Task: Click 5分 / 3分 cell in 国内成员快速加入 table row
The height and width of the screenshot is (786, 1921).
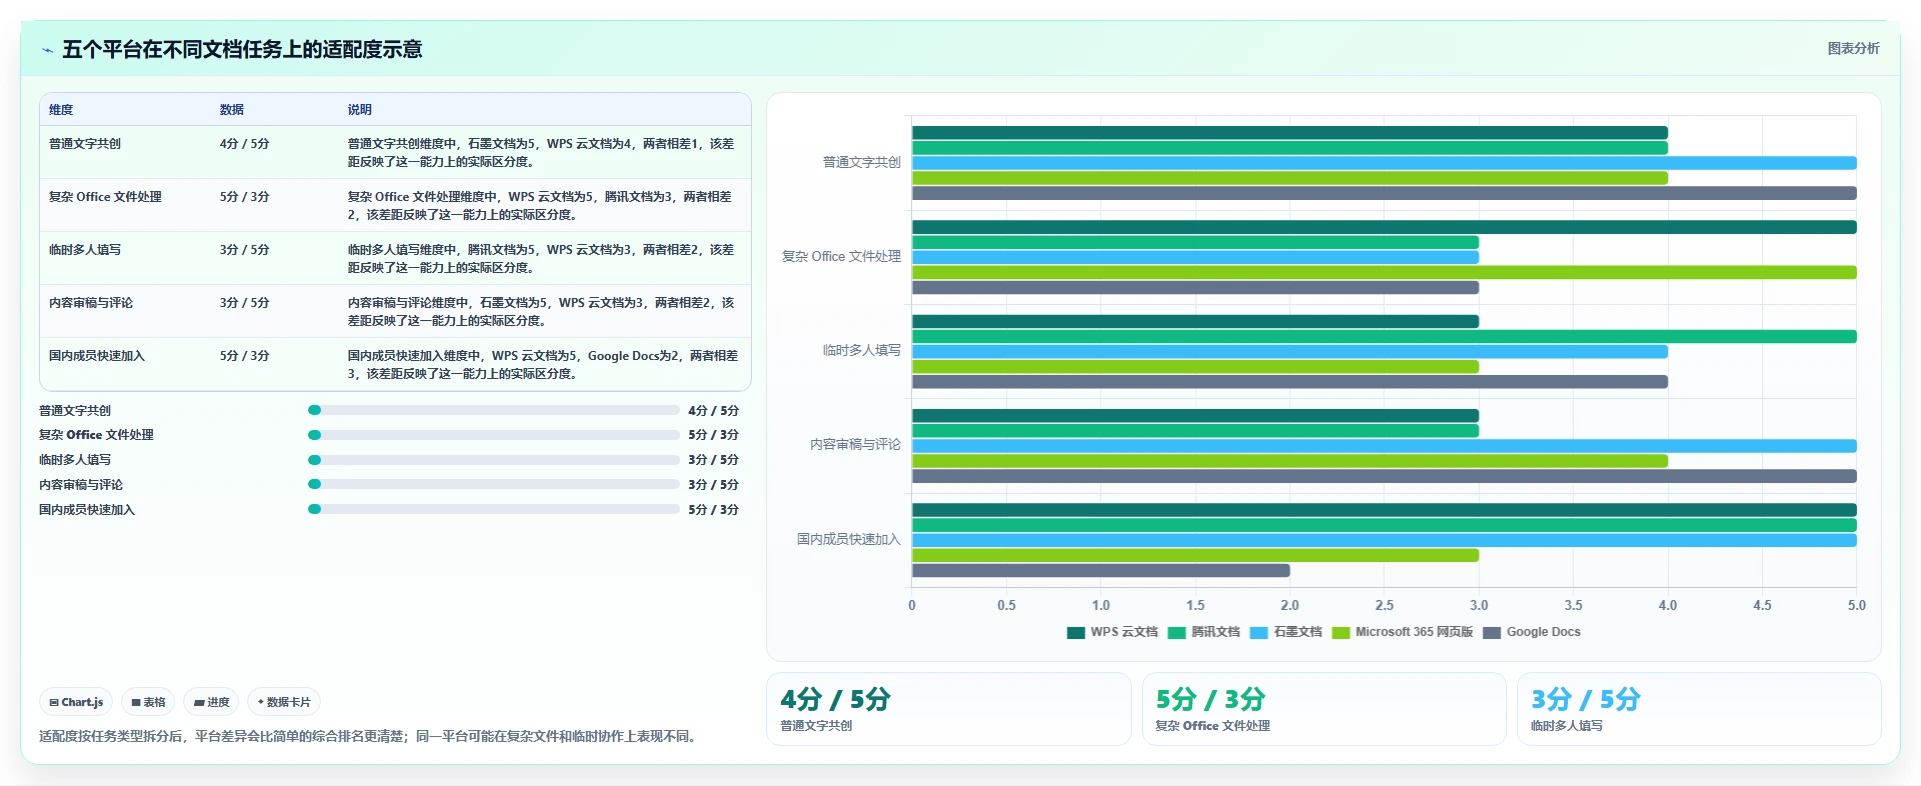Action: click(x=245, y=356)
